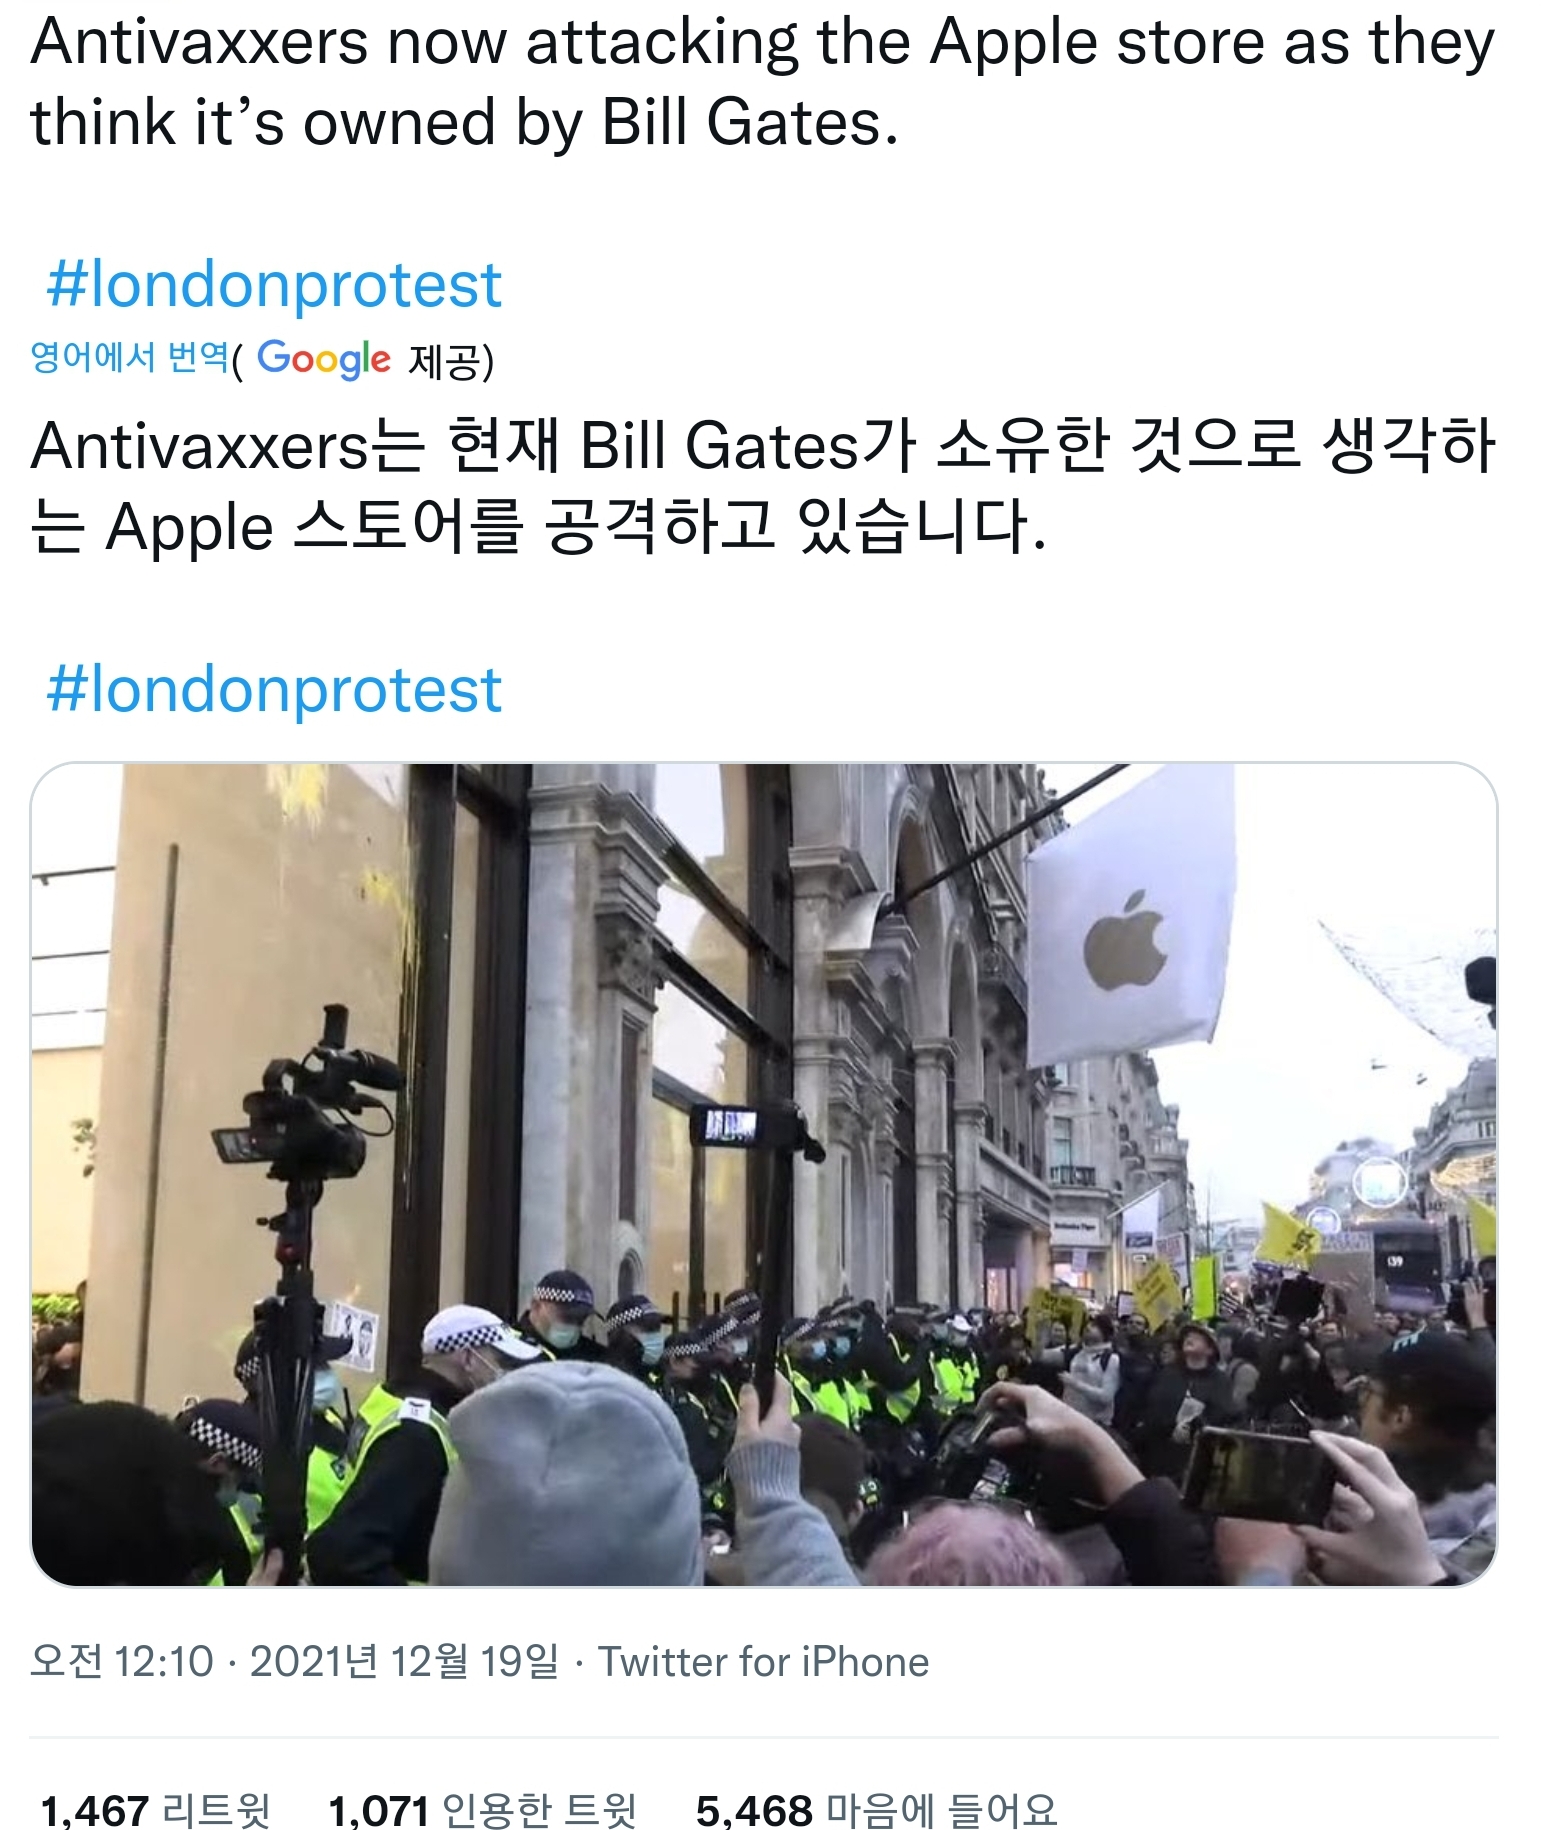Open the 'Twitter for iPhone' source link
This screenshot has height=1830, width=1544.
pyautogui.click(x=763, y=1662)
